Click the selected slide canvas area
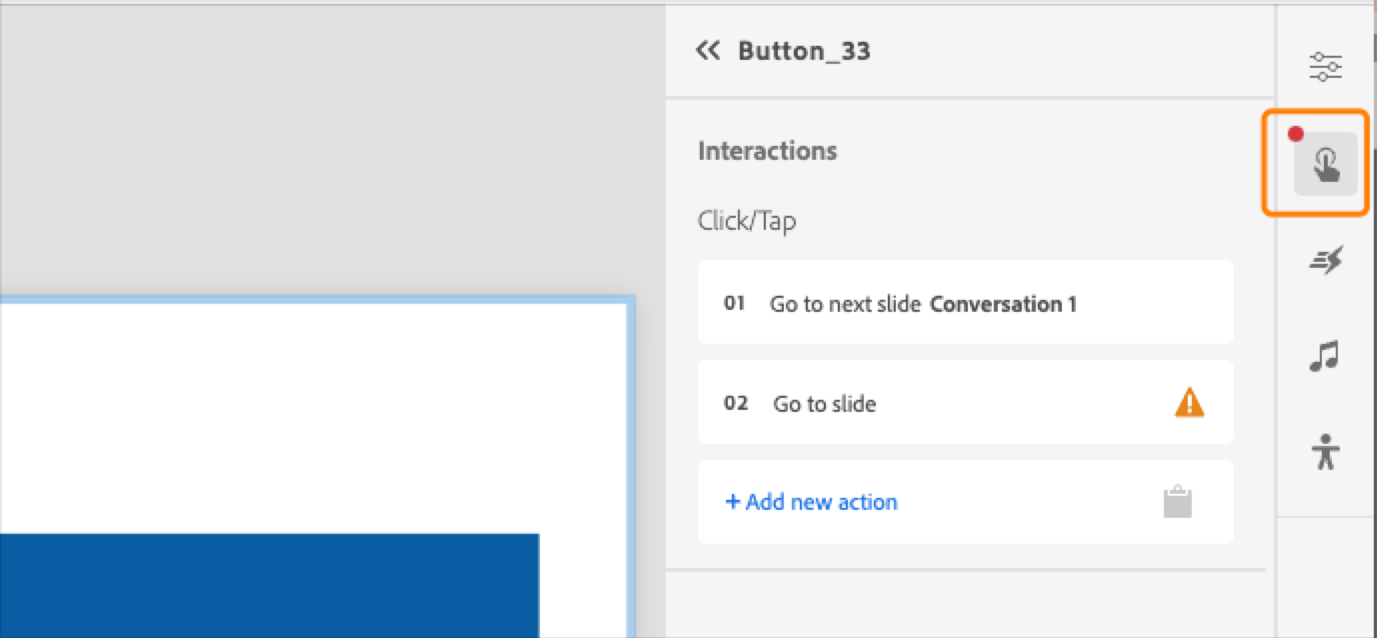This screenshot has height=638, width=1377. tap(300, 420)
